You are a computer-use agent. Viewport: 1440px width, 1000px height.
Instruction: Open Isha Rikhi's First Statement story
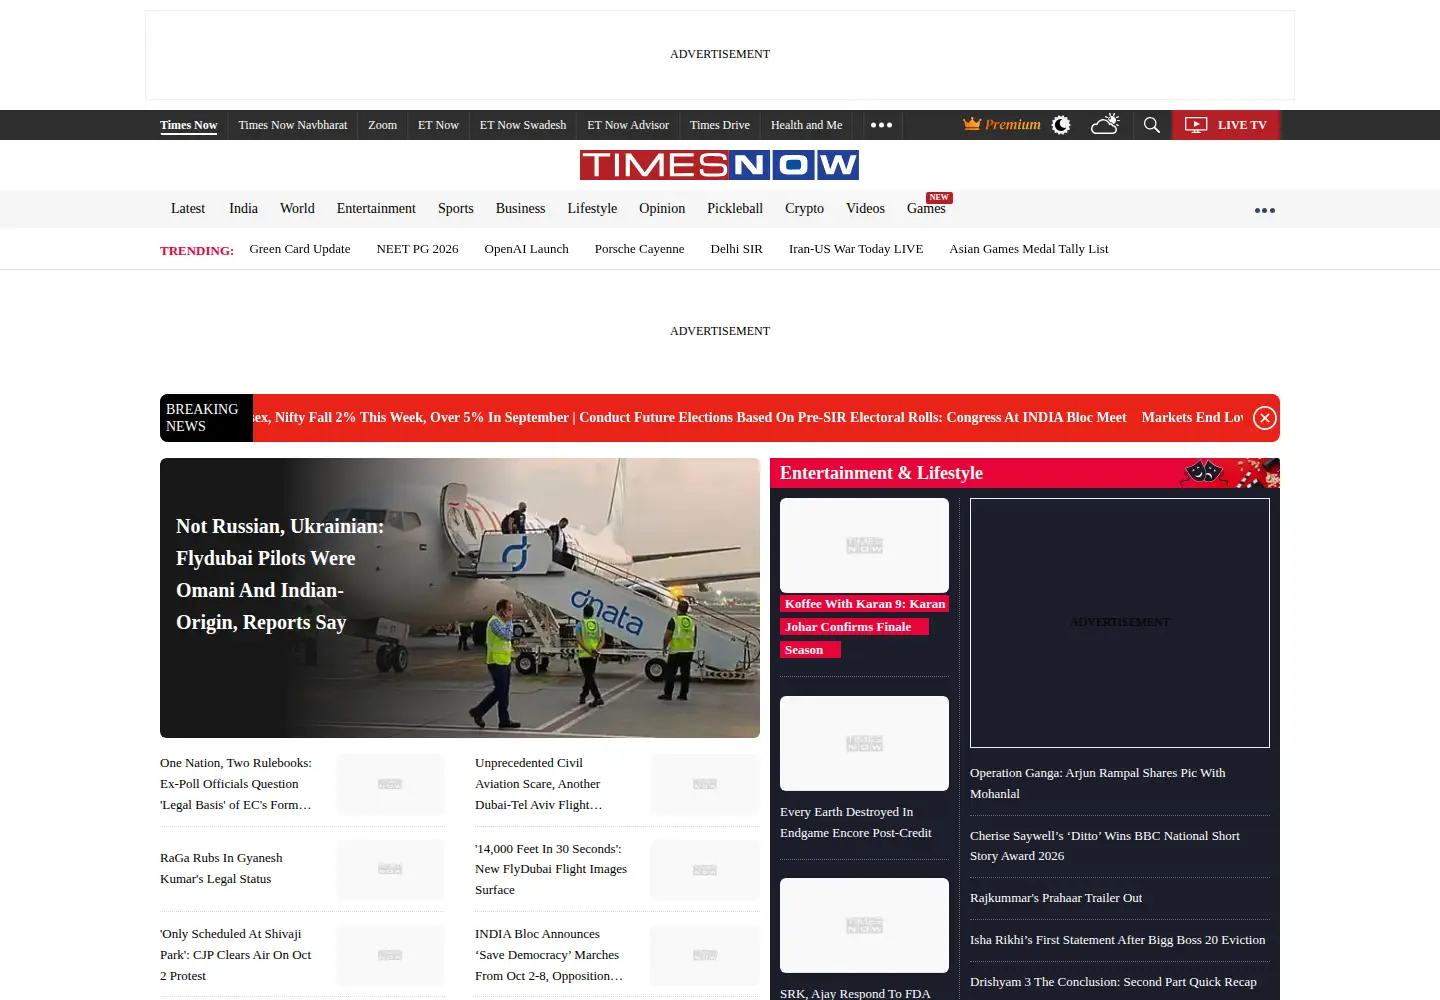click(x=1117, y=940)
